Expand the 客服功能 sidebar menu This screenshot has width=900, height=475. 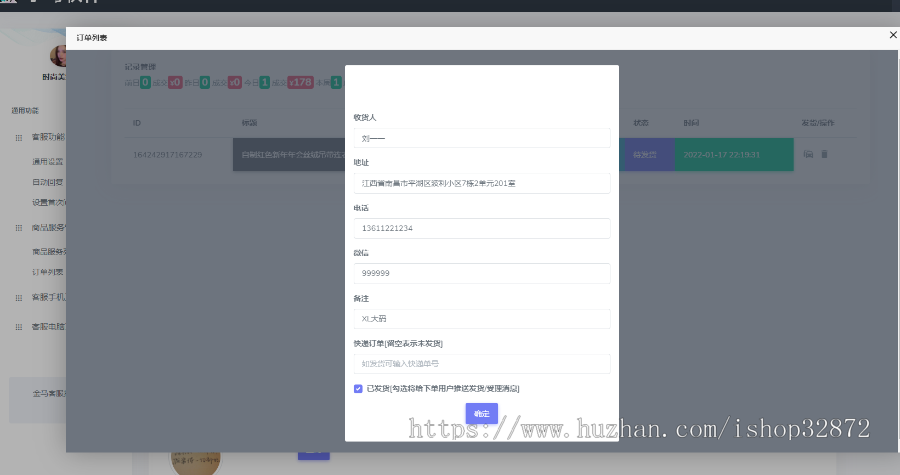(x=48, y=137)
